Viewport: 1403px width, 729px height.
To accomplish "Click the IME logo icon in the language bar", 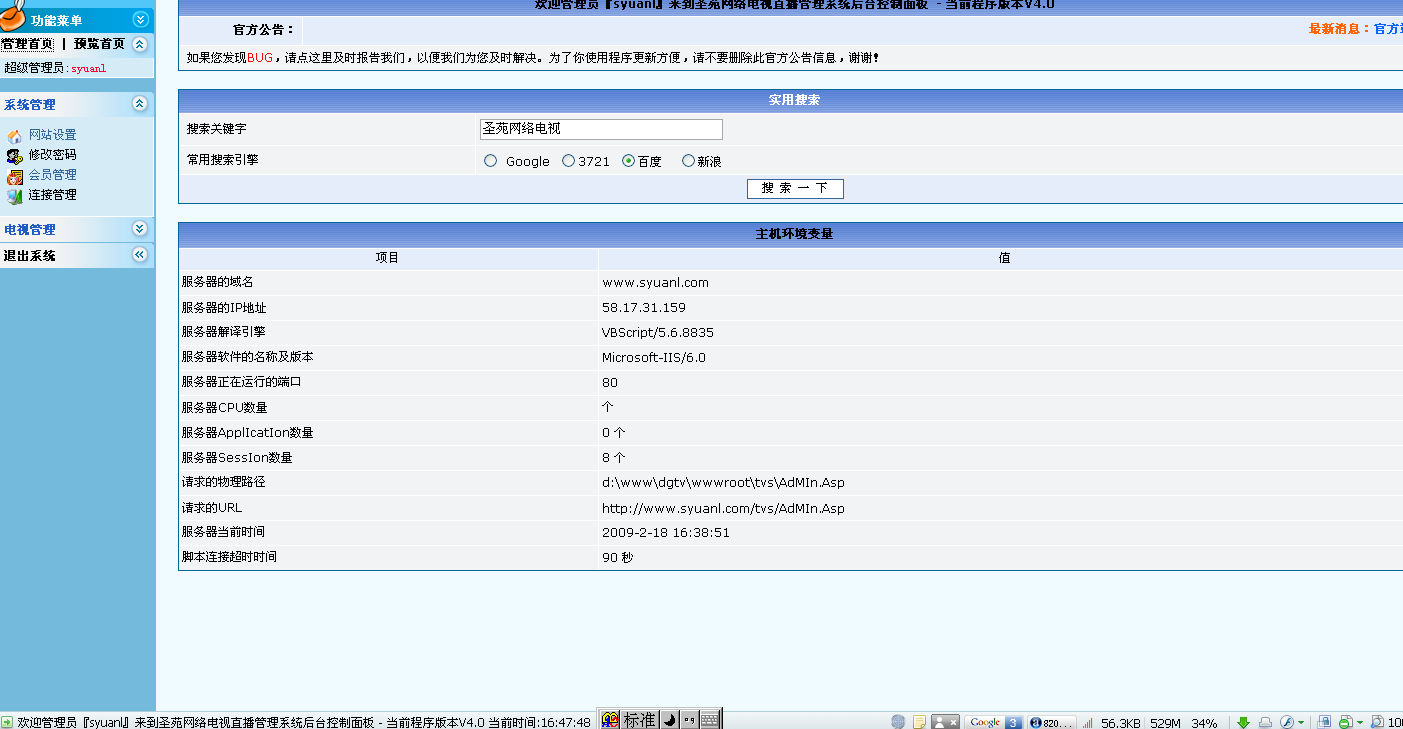I will (x=609, y=720).
